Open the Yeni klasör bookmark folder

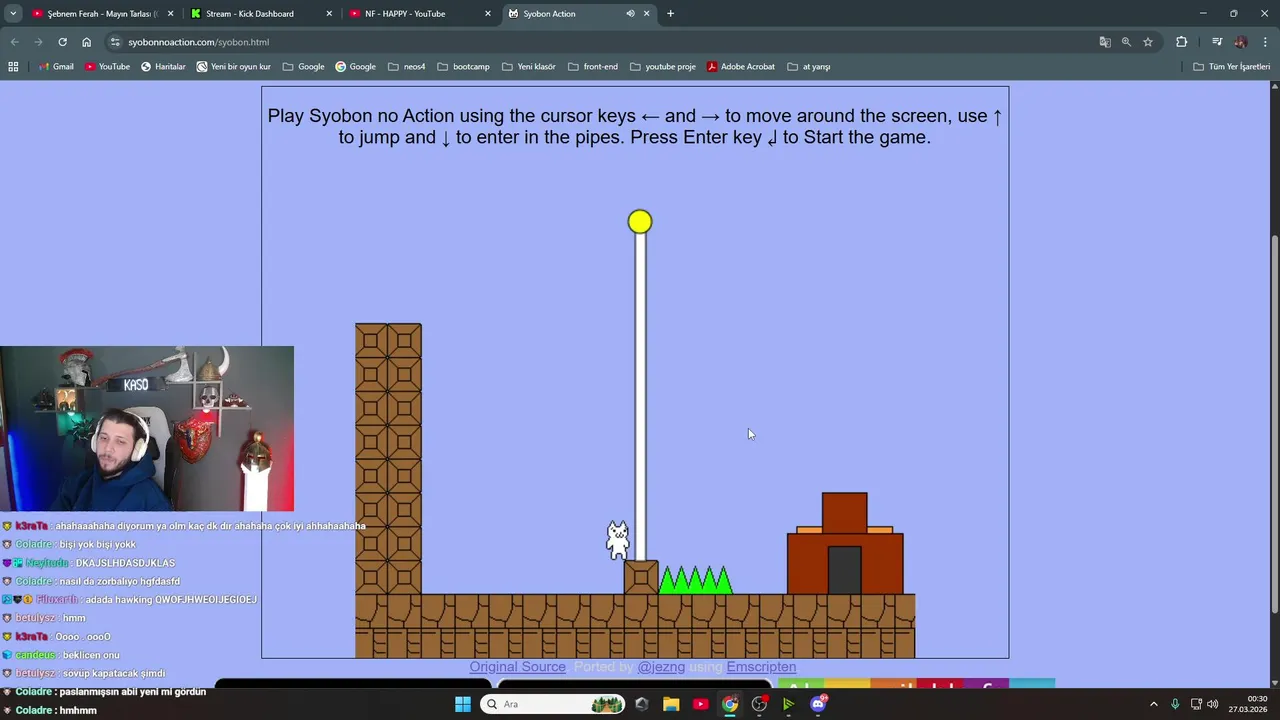[x=529, y=67]
